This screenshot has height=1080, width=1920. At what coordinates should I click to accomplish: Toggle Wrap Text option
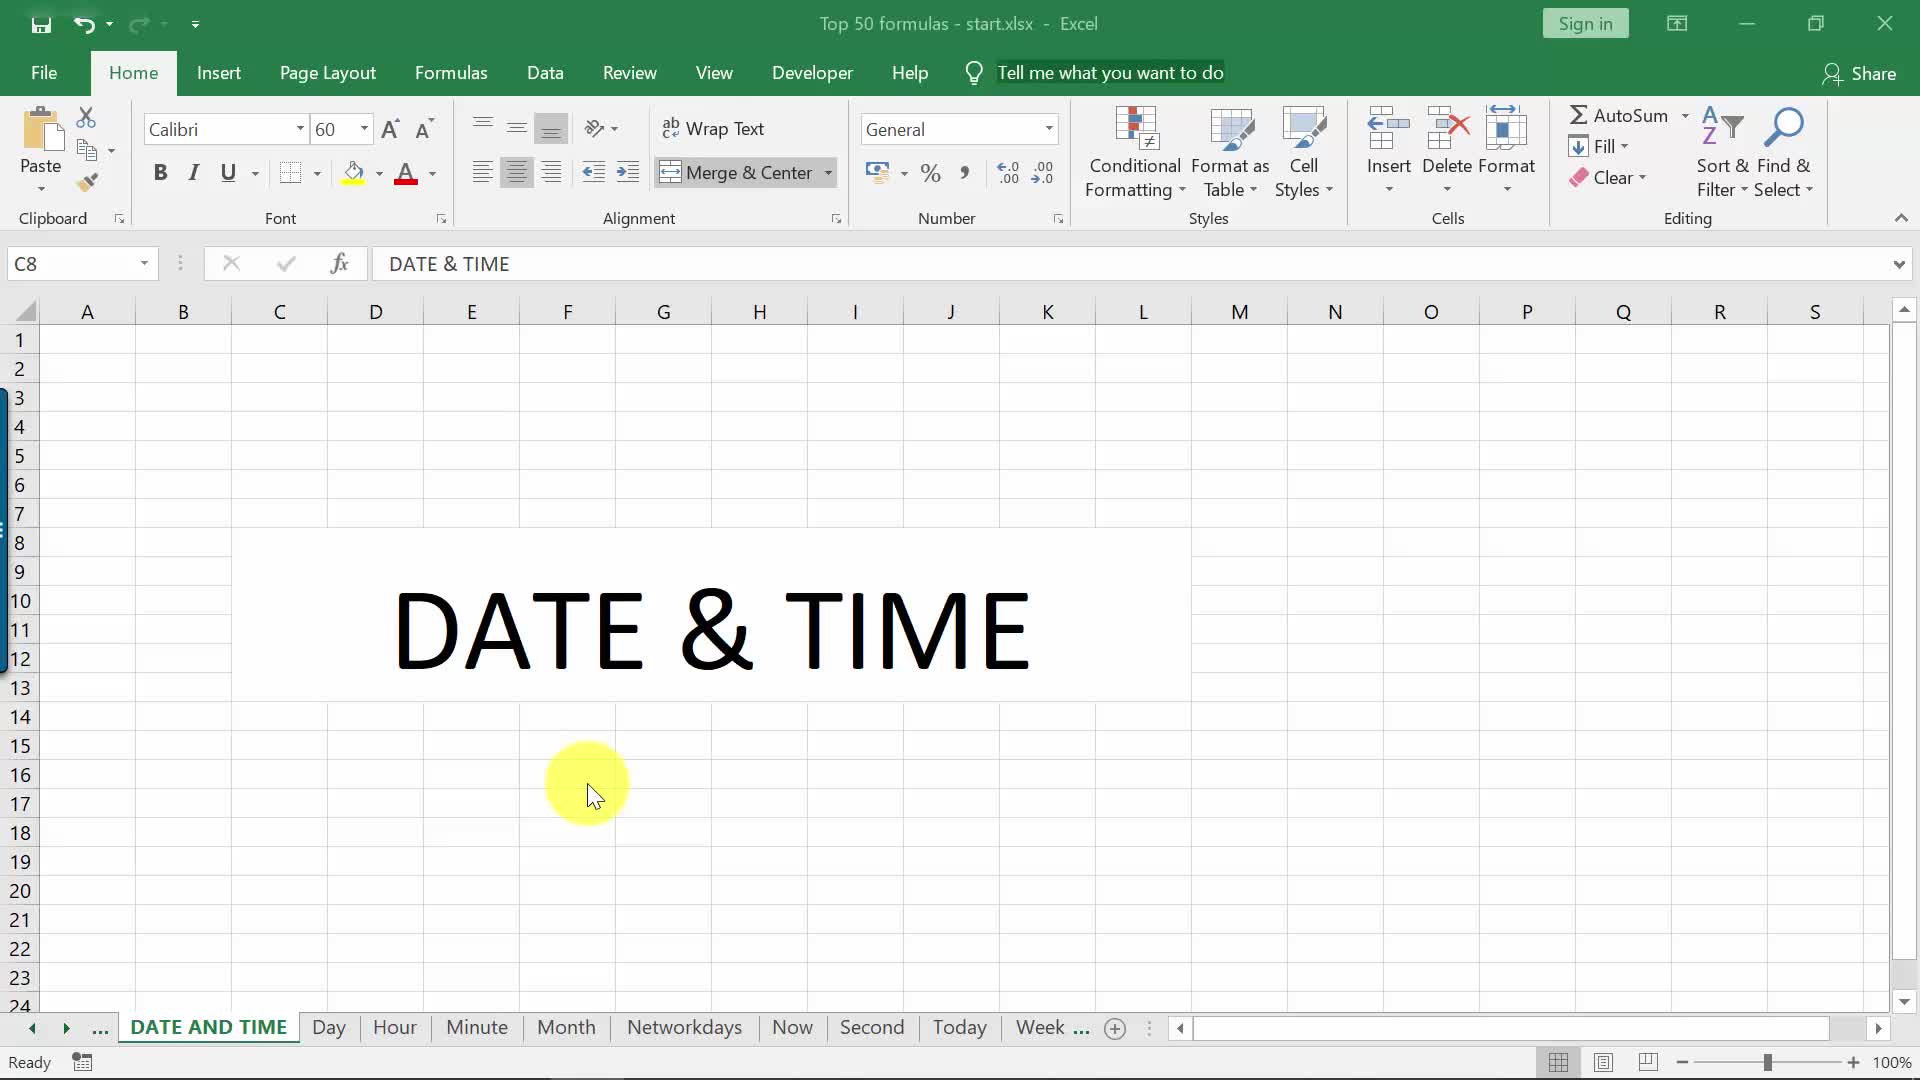pyautogui.click(x=713, y=129)
